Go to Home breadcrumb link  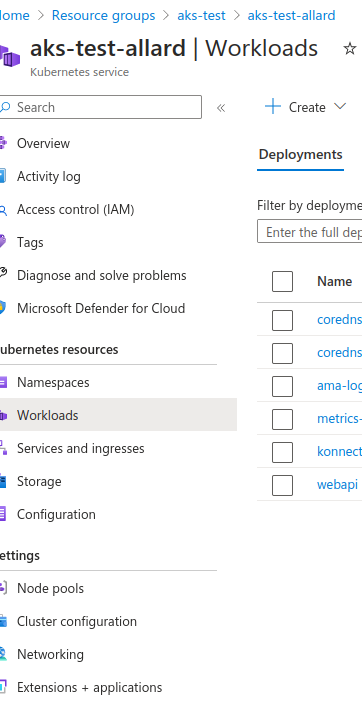tap(15, 16)
